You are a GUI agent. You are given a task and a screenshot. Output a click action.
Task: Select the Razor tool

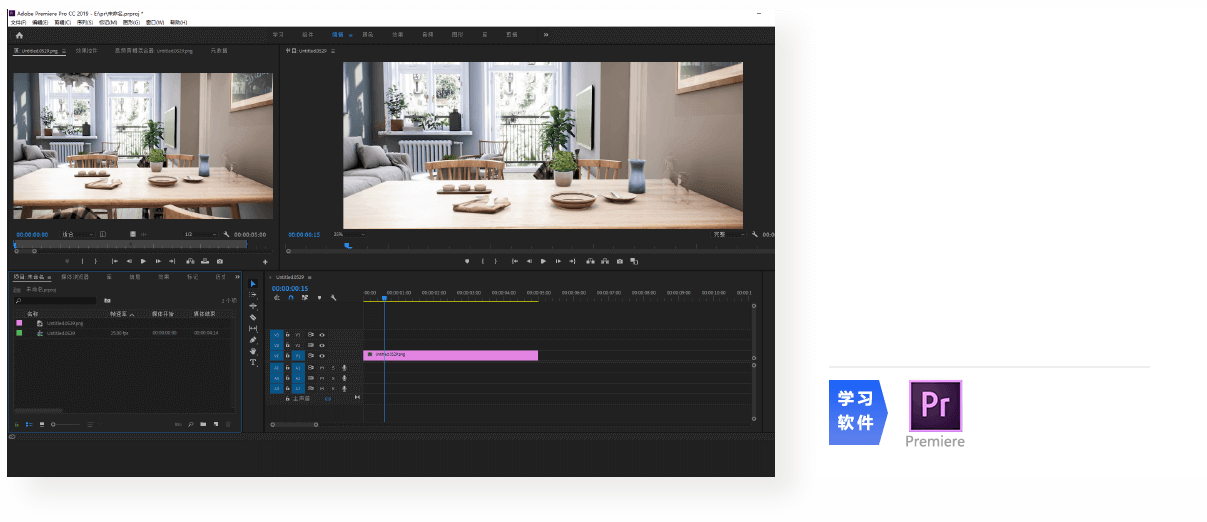click(x=253, y=317)
